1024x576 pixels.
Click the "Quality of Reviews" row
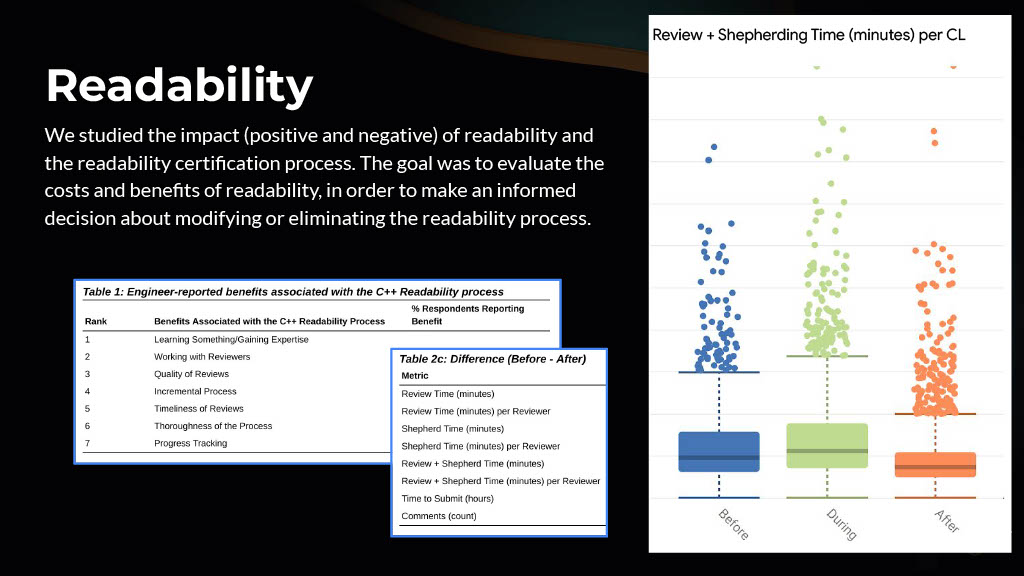tap(191, 374)
